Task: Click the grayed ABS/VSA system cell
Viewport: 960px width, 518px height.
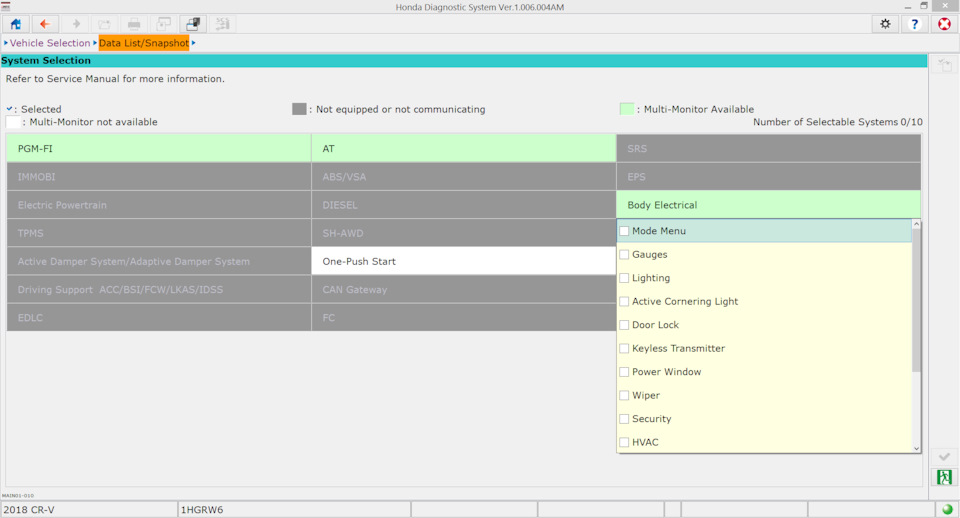Action: pyautogui.click(x=463, y=177)
